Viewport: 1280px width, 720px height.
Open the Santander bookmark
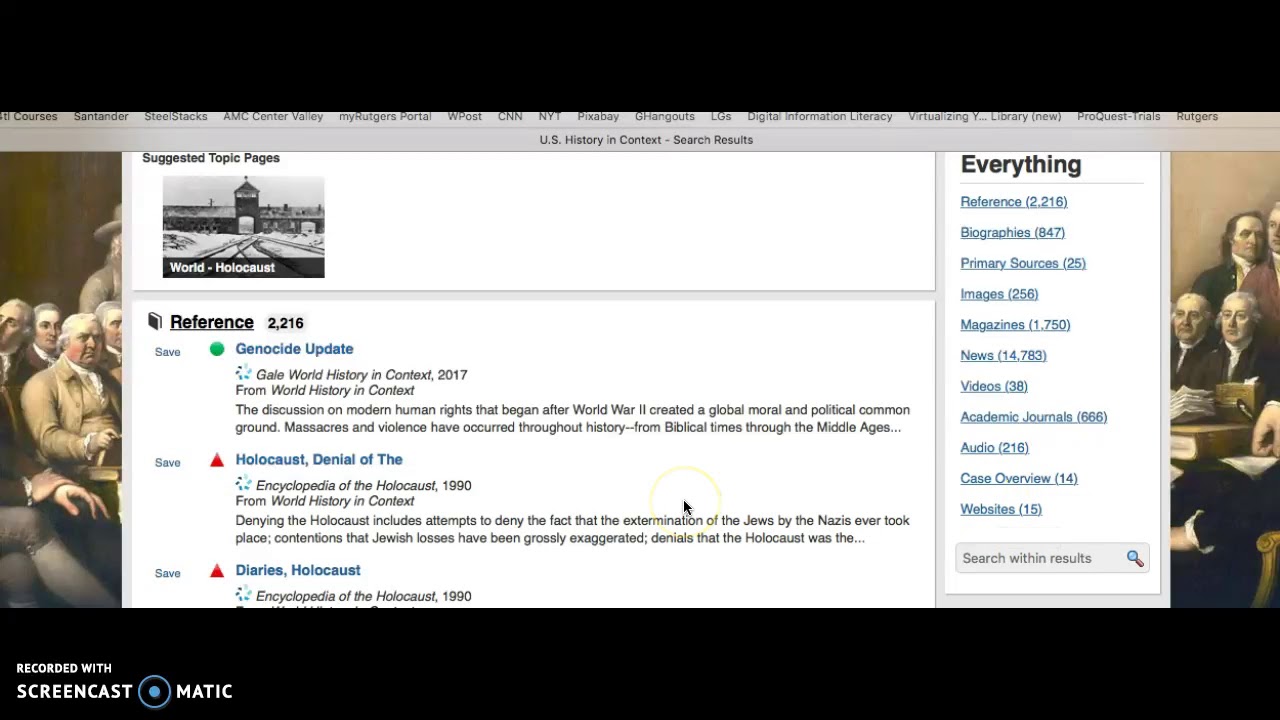pos(101,116)
